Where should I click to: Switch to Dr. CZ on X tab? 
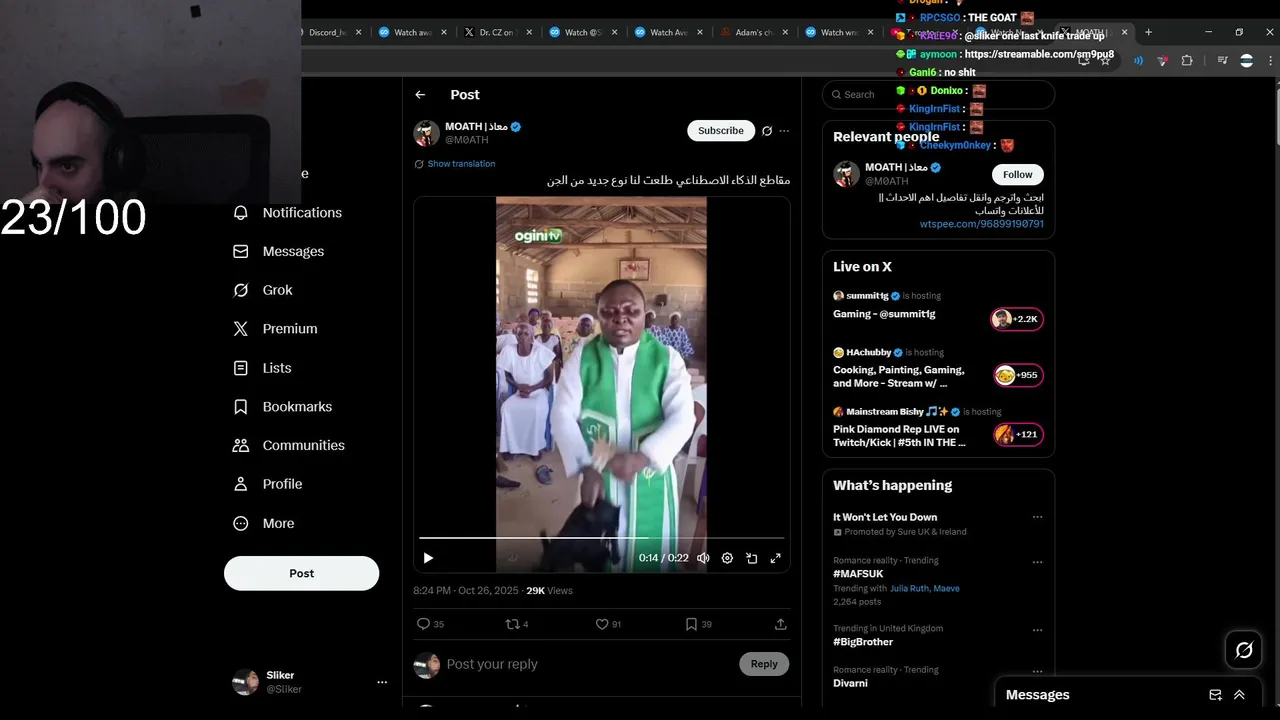pos(495,32)
